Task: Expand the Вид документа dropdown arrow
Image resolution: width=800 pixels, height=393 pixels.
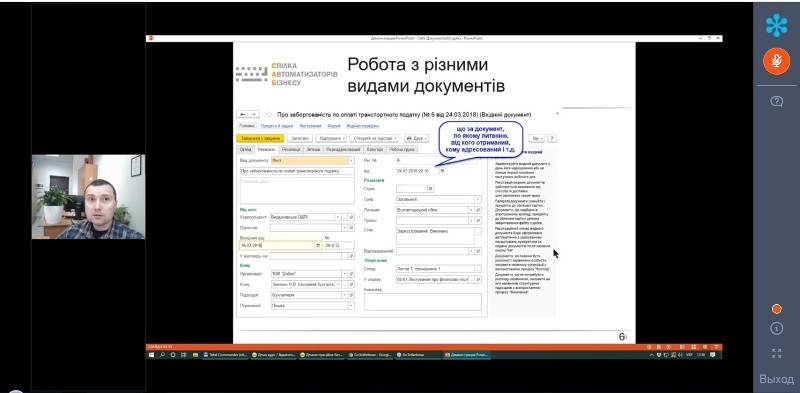Action: (x=351, y=160)
